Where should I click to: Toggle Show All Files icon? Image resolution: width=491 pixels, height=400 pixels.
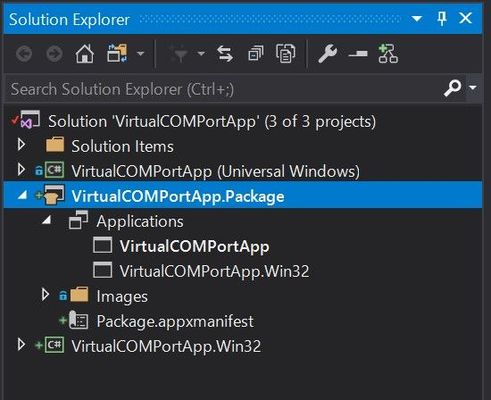[286, 53]
